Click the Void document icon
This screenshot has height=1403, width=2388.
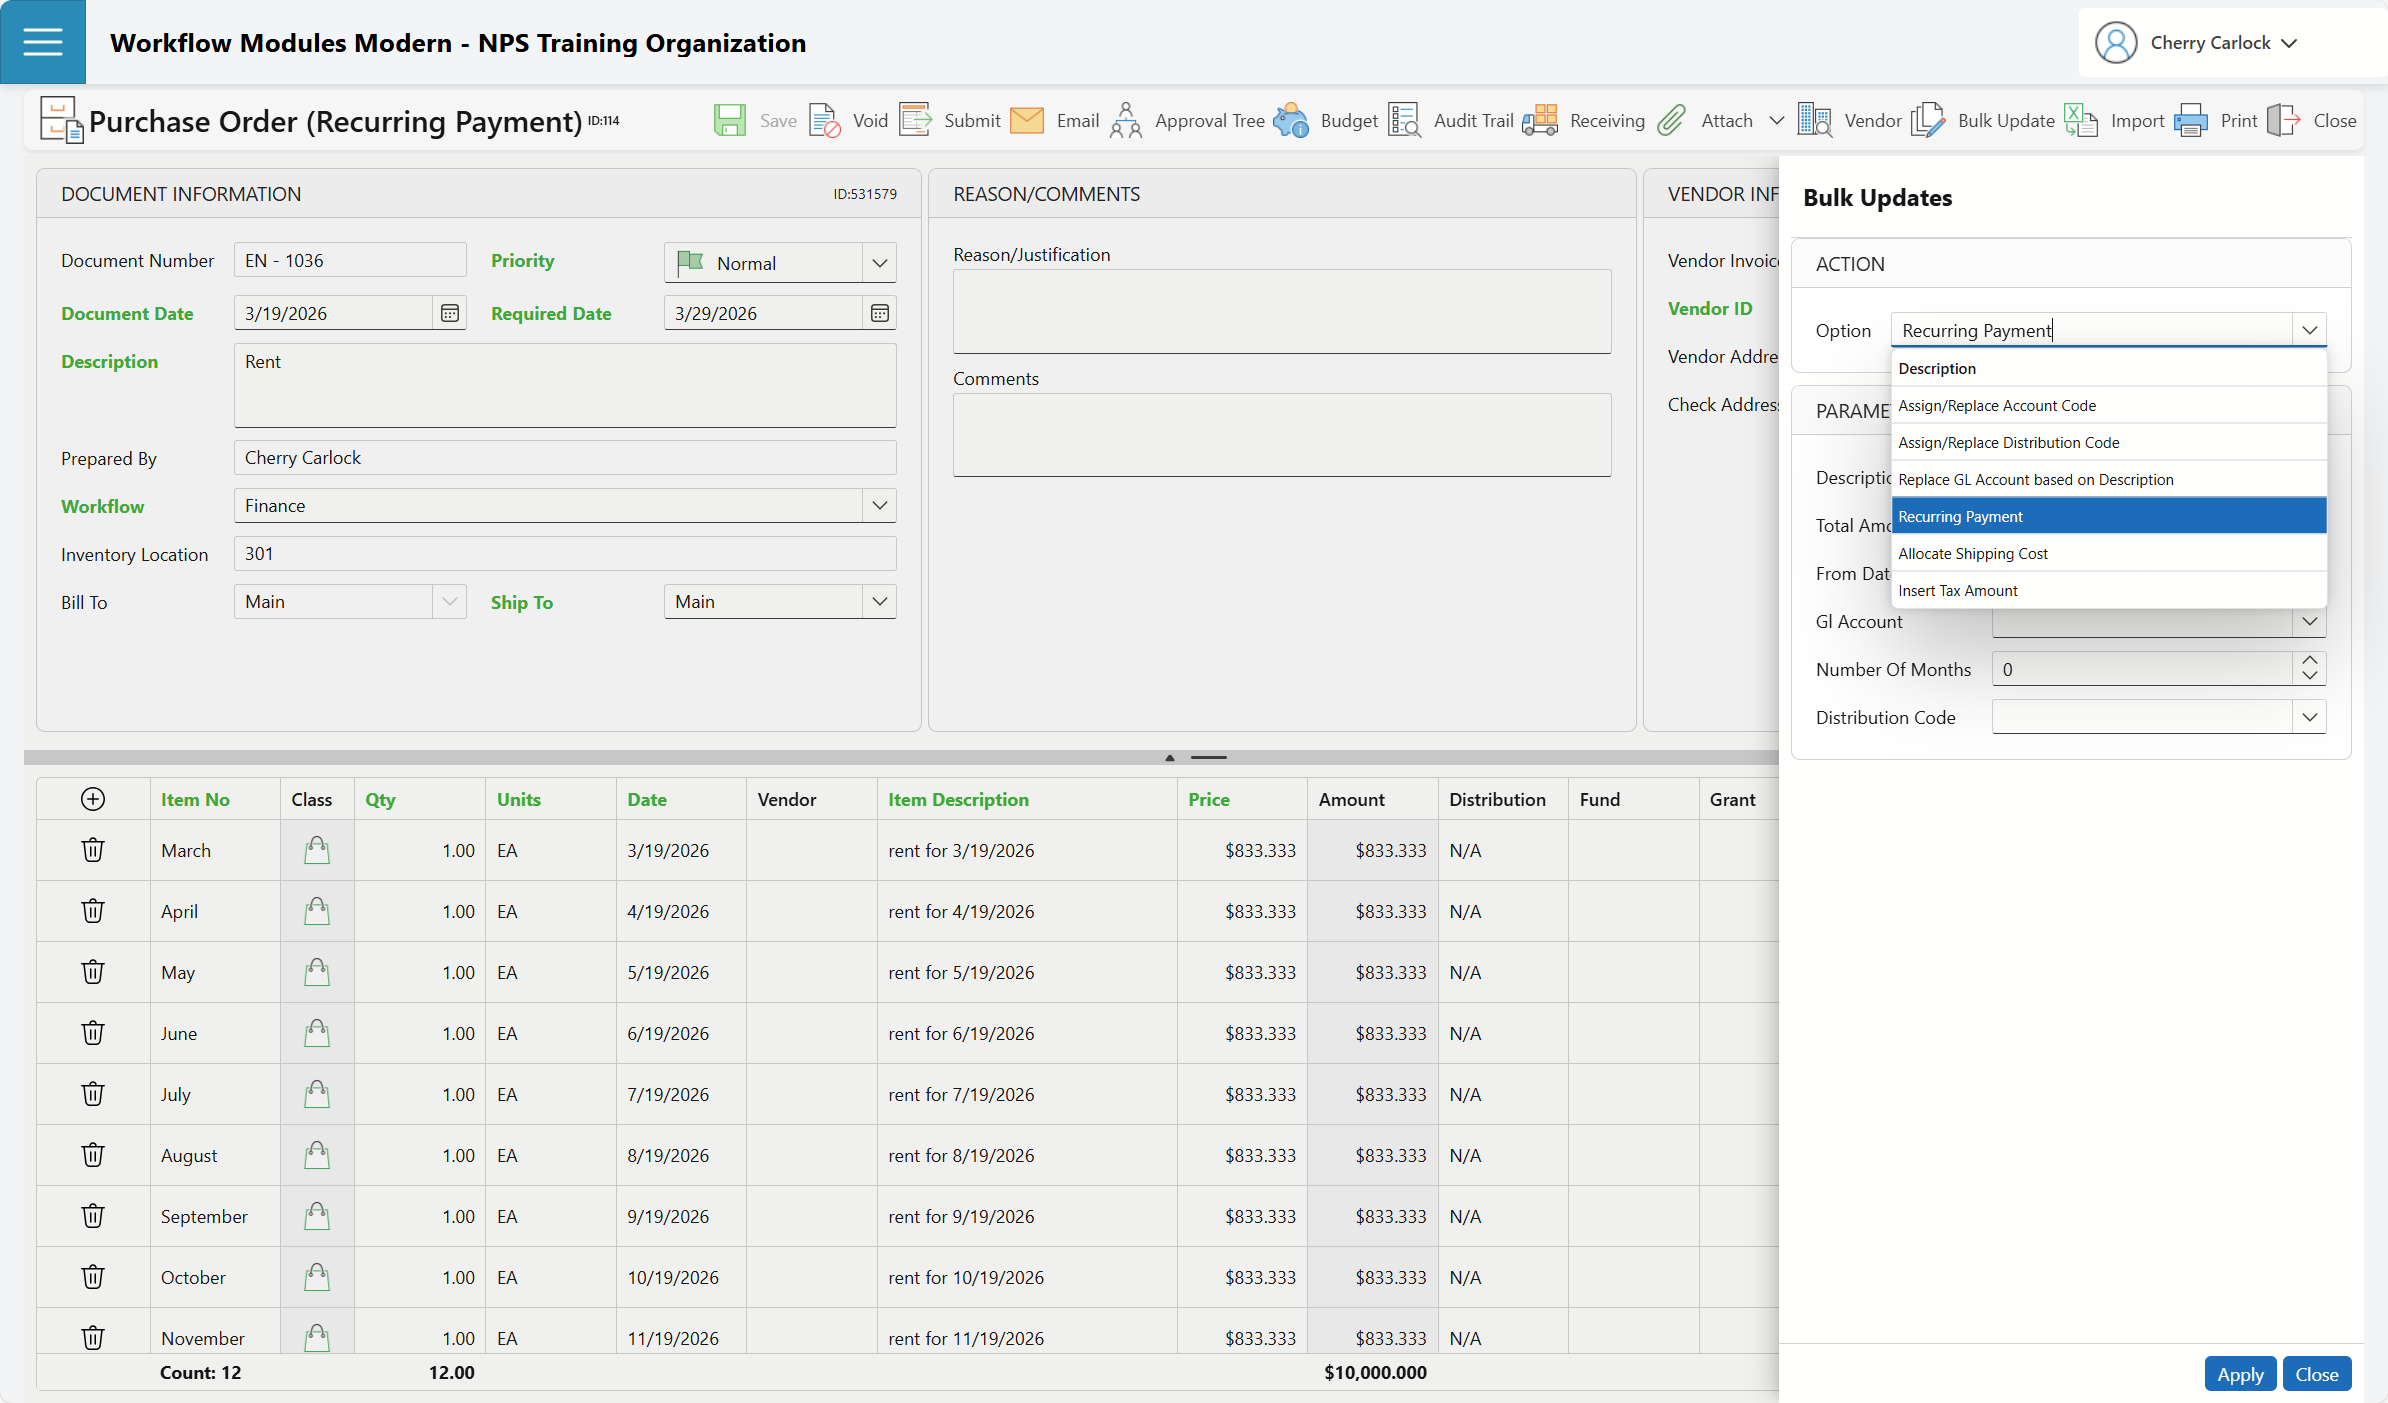pyautogui.click(x=825, y=121)
